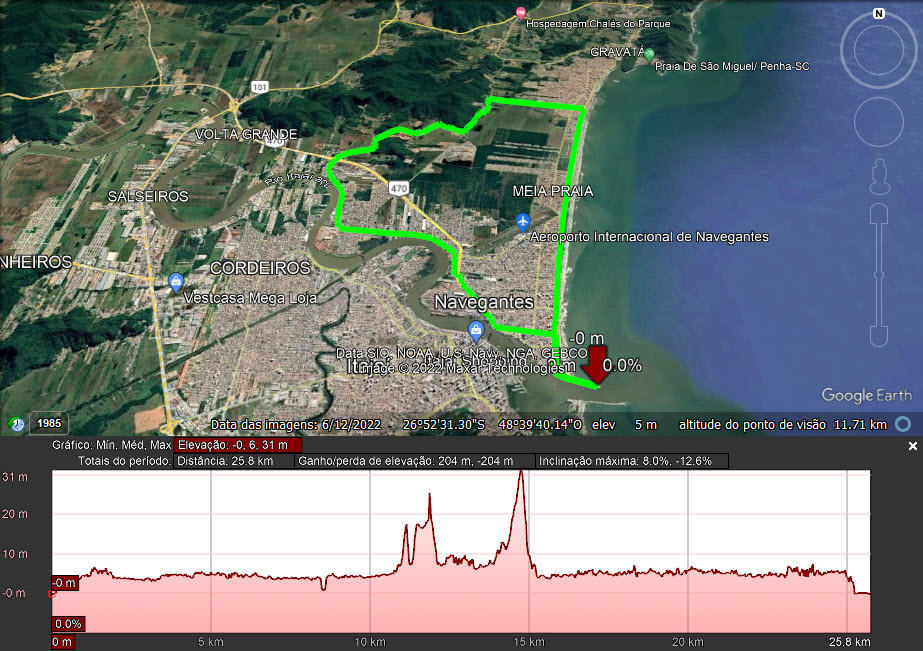Select the Street View pegman icon

(879, 176)
